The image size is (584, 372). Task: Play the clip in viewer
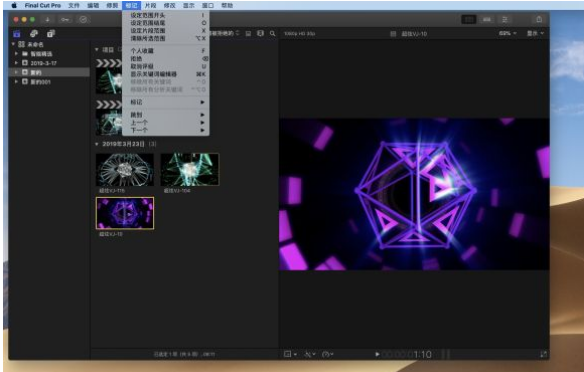(x=377, y=354)
